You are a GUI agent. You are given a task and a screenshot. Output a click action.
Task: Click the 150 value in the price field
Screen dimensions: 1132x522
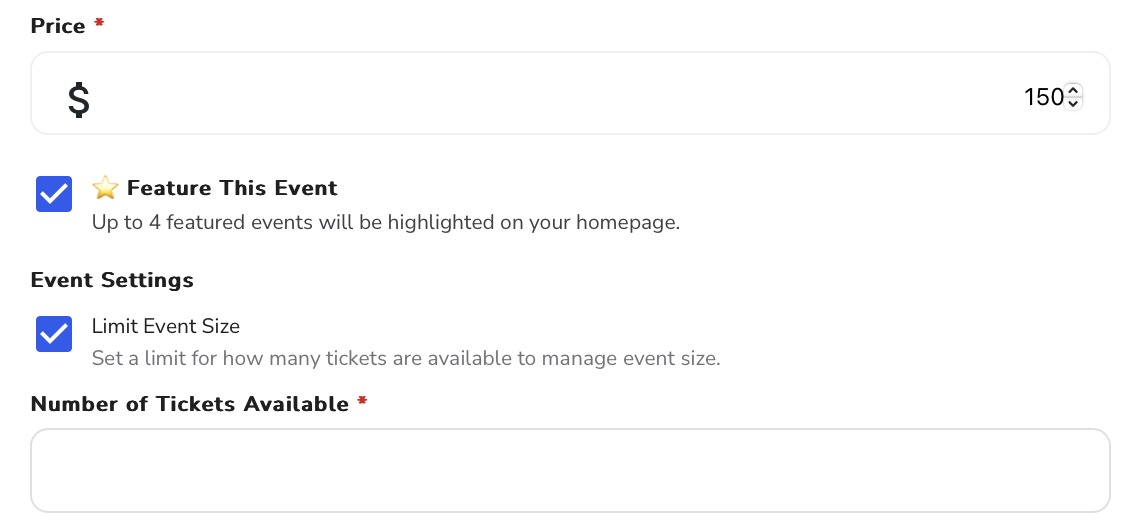point(1044,97)
